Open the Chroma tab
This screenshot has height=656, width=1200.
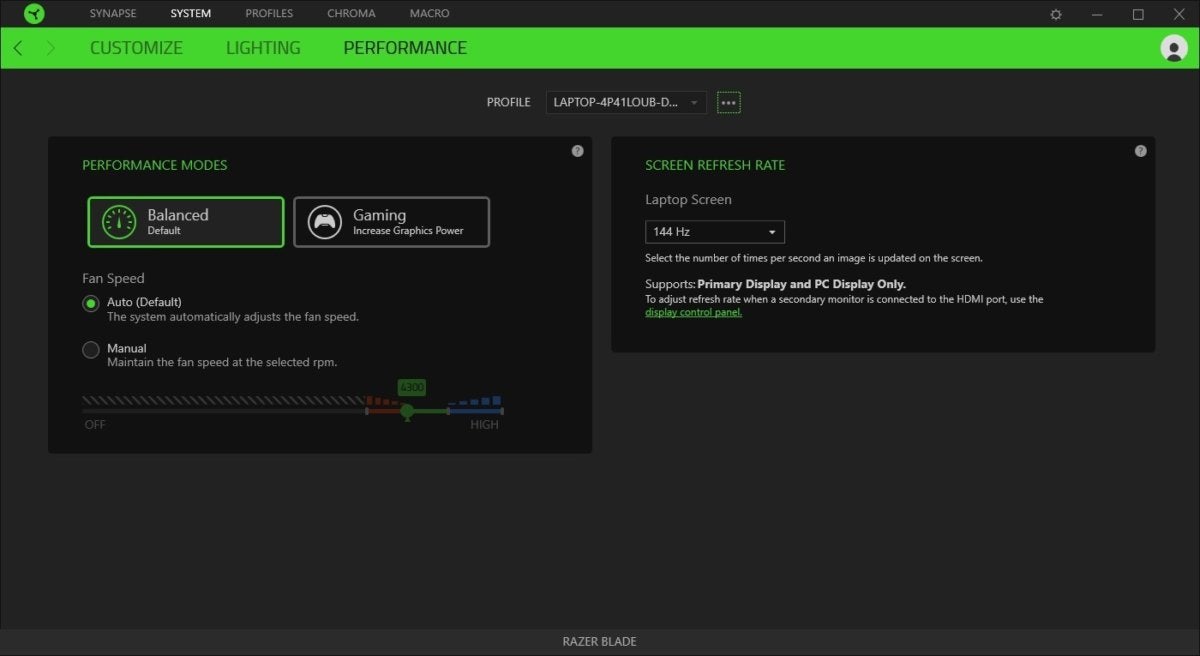(351, 14)
